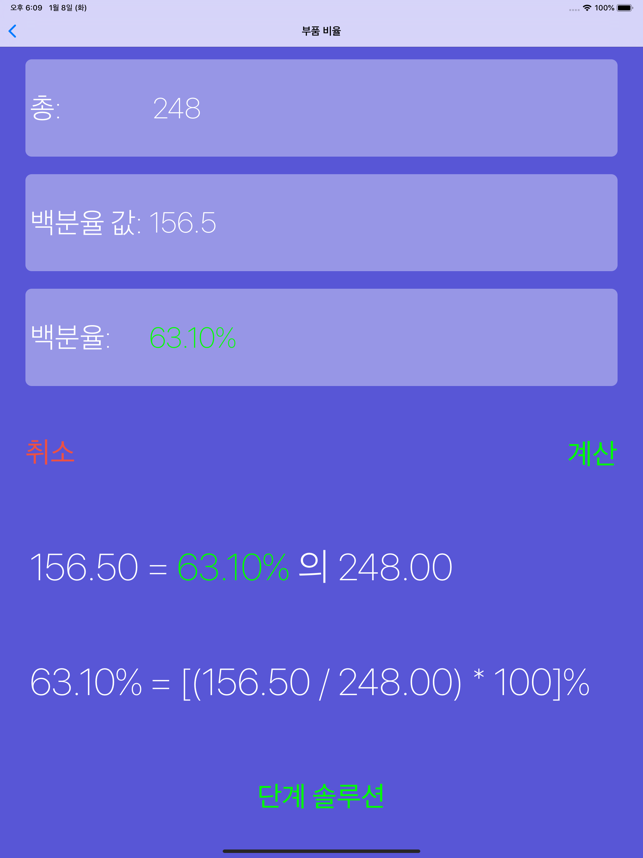
Task: Tap the 백분율: label
Action: pos(70,338)
